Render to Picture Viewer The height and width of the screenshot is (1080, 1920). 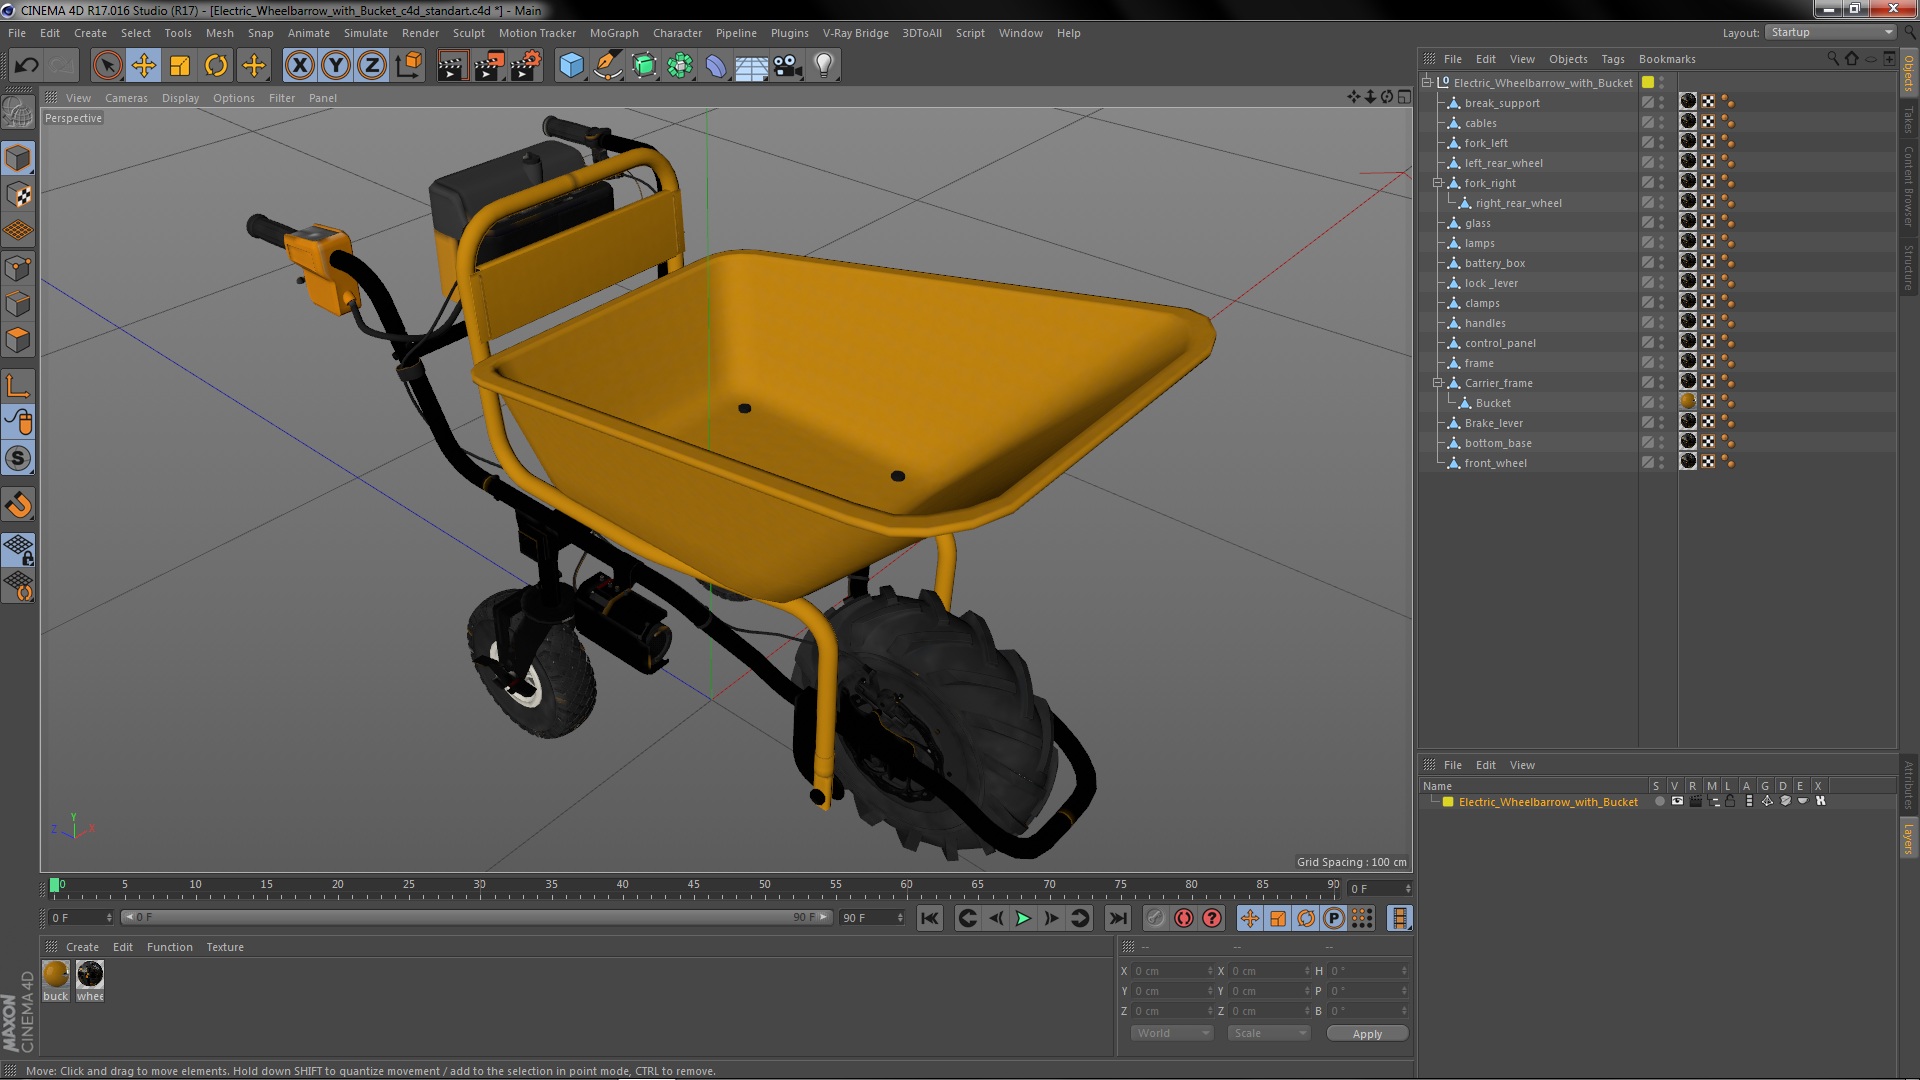(489, 66)
